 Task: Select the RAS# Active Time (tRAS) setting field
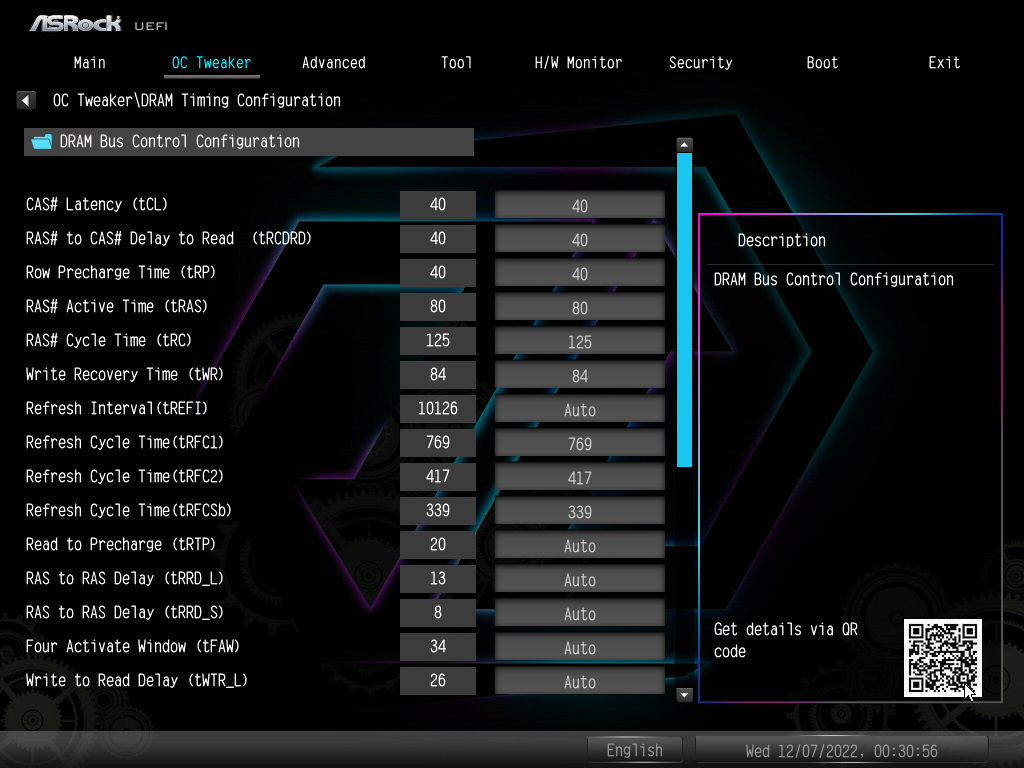[579, 307]
